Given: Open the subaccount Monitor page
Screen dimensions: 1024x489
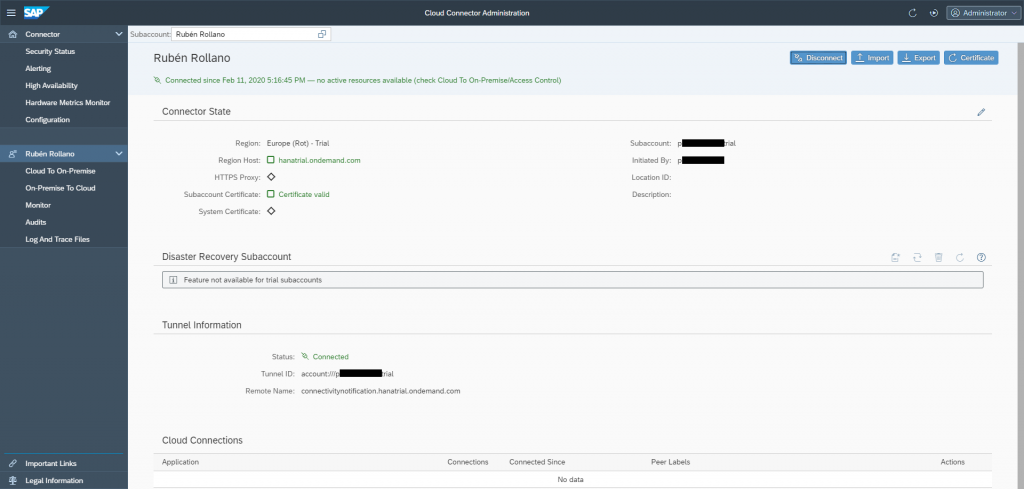Looking at the screenshot, I should tap(38, 205).
